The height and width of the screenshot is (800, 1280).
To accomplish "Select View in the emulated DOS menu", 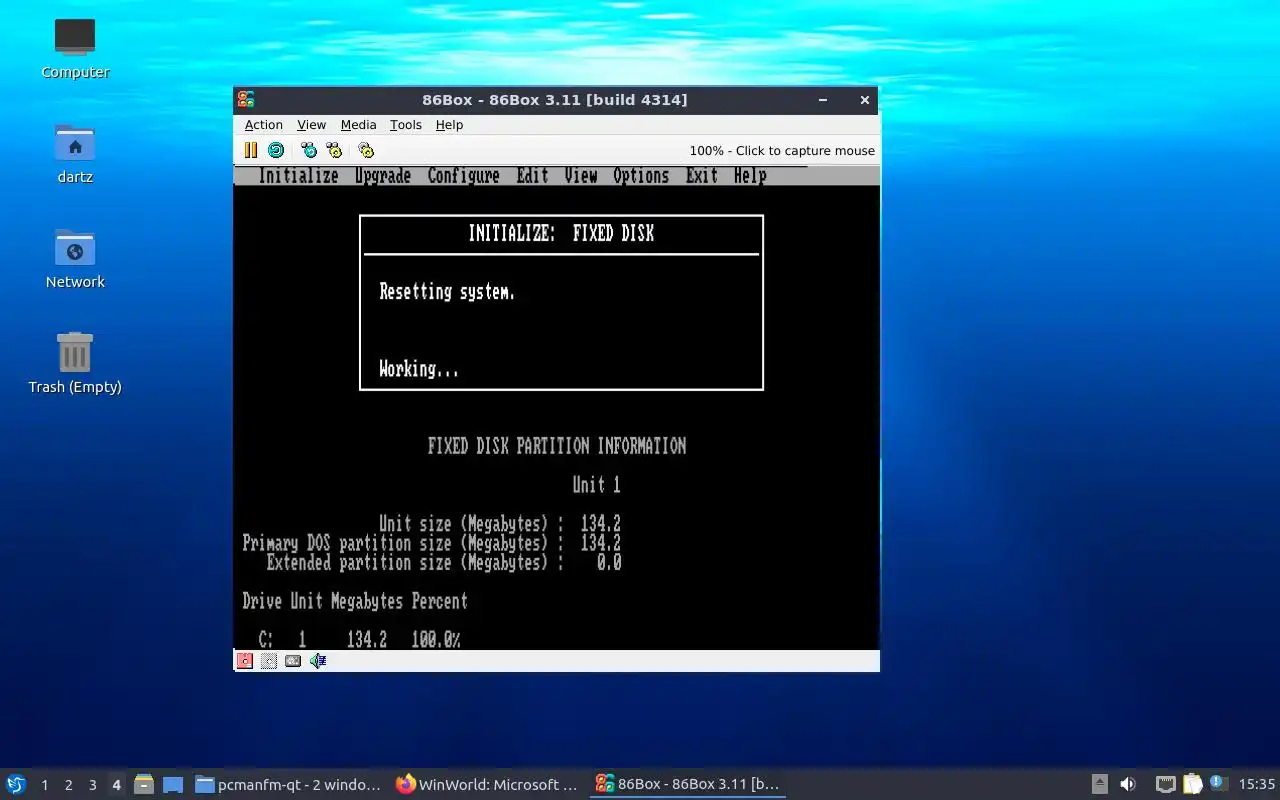I will coord(581,176).
